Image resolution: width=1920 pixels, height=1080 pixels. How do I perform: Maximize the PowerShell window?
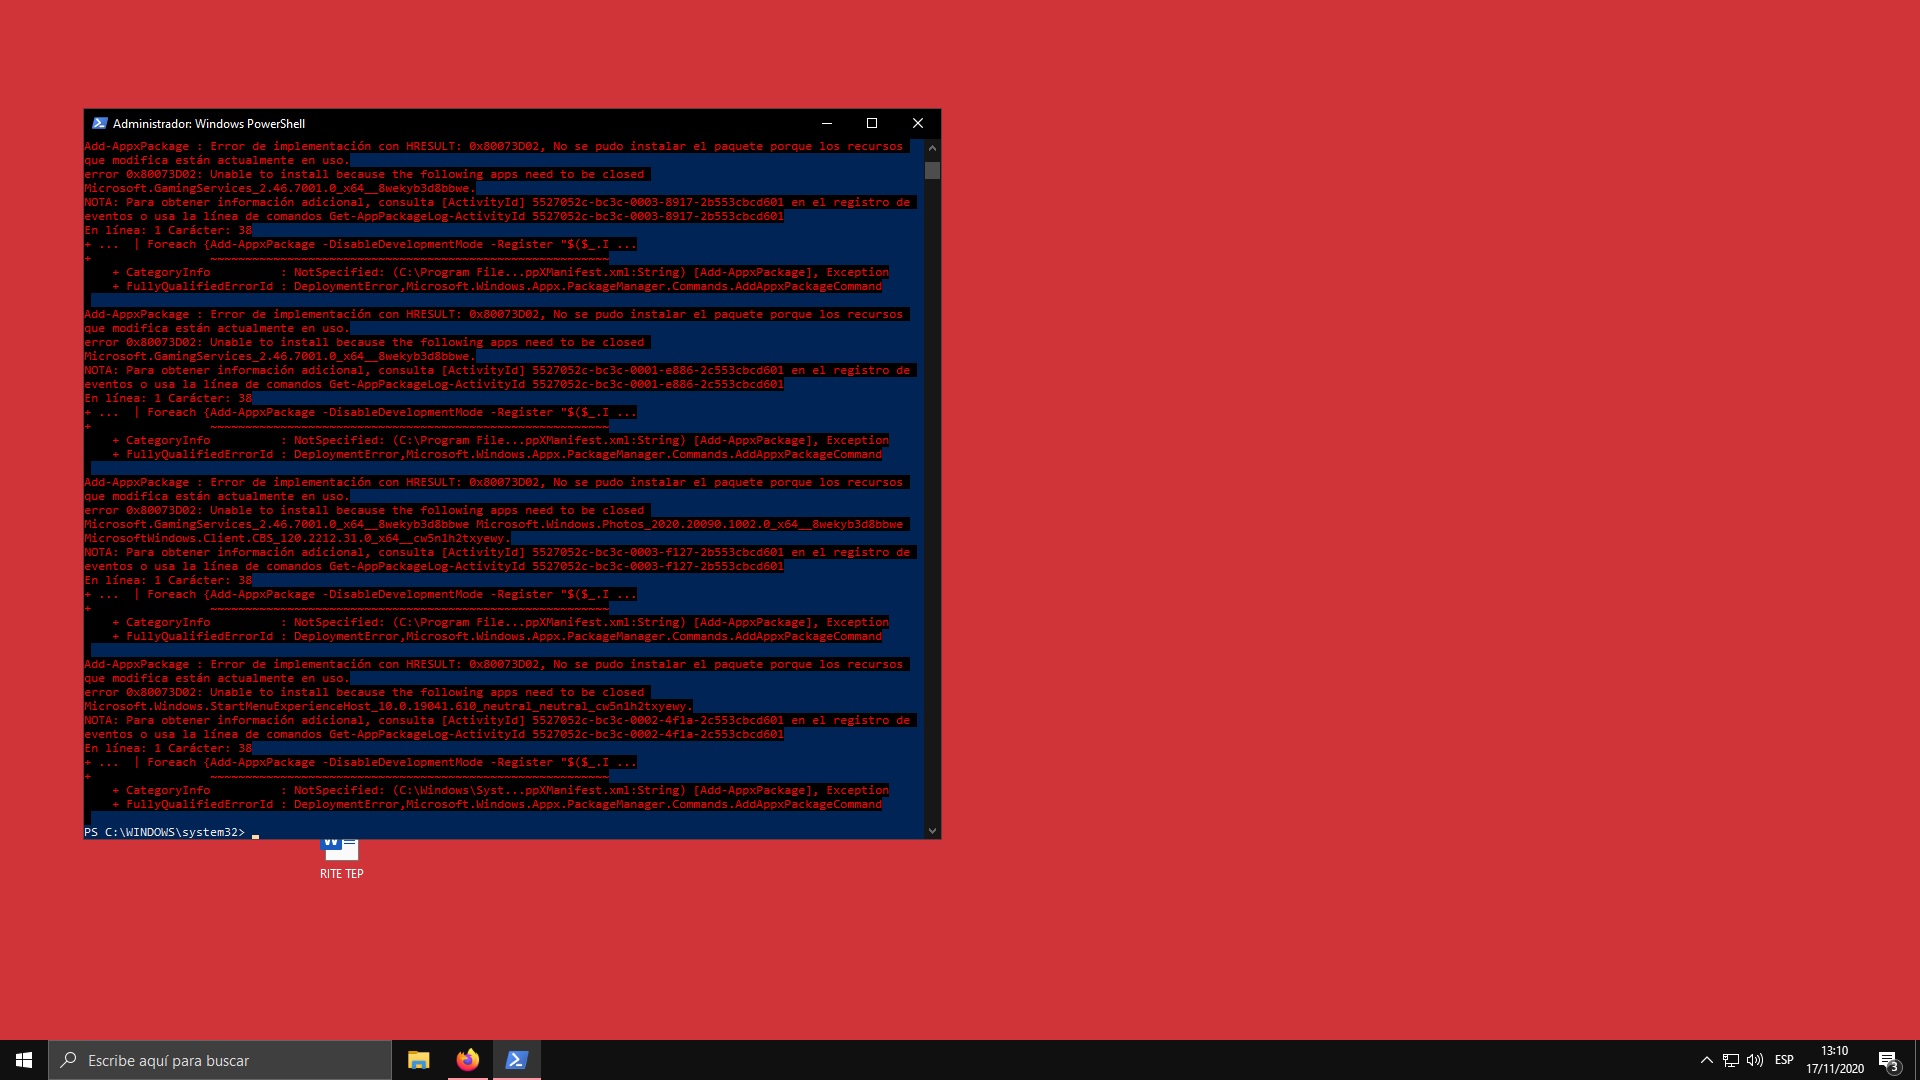pos(871,123)
